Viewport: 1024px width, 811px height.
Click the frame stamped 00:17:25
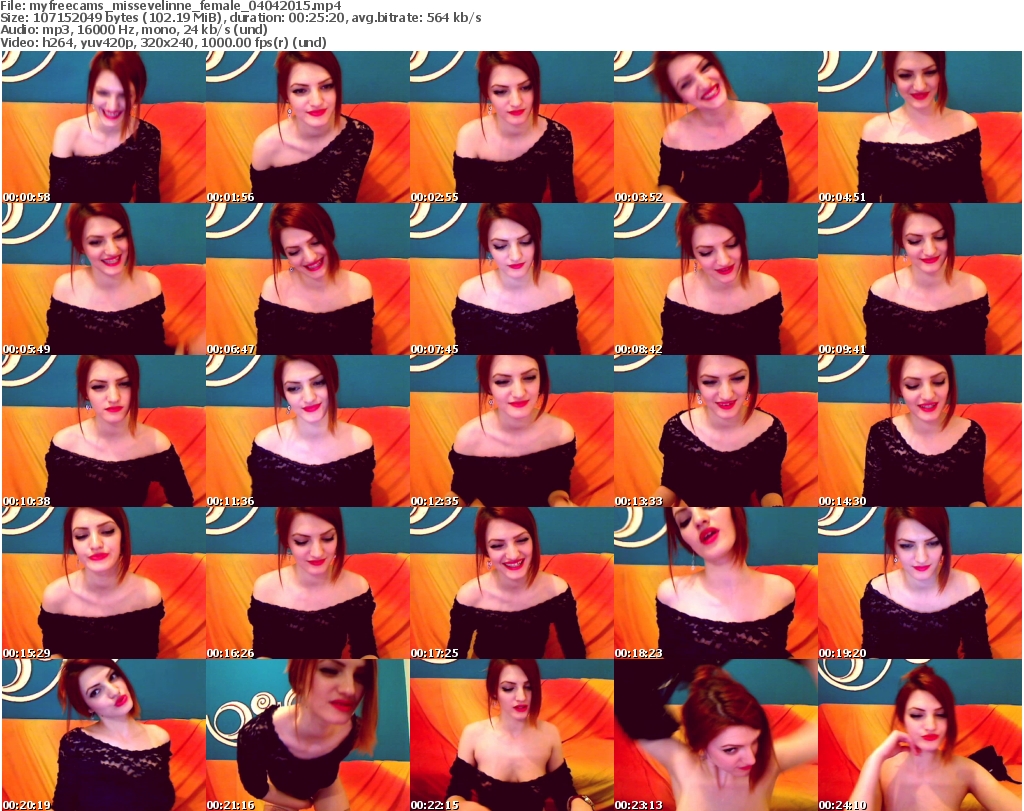click(511, 583)
